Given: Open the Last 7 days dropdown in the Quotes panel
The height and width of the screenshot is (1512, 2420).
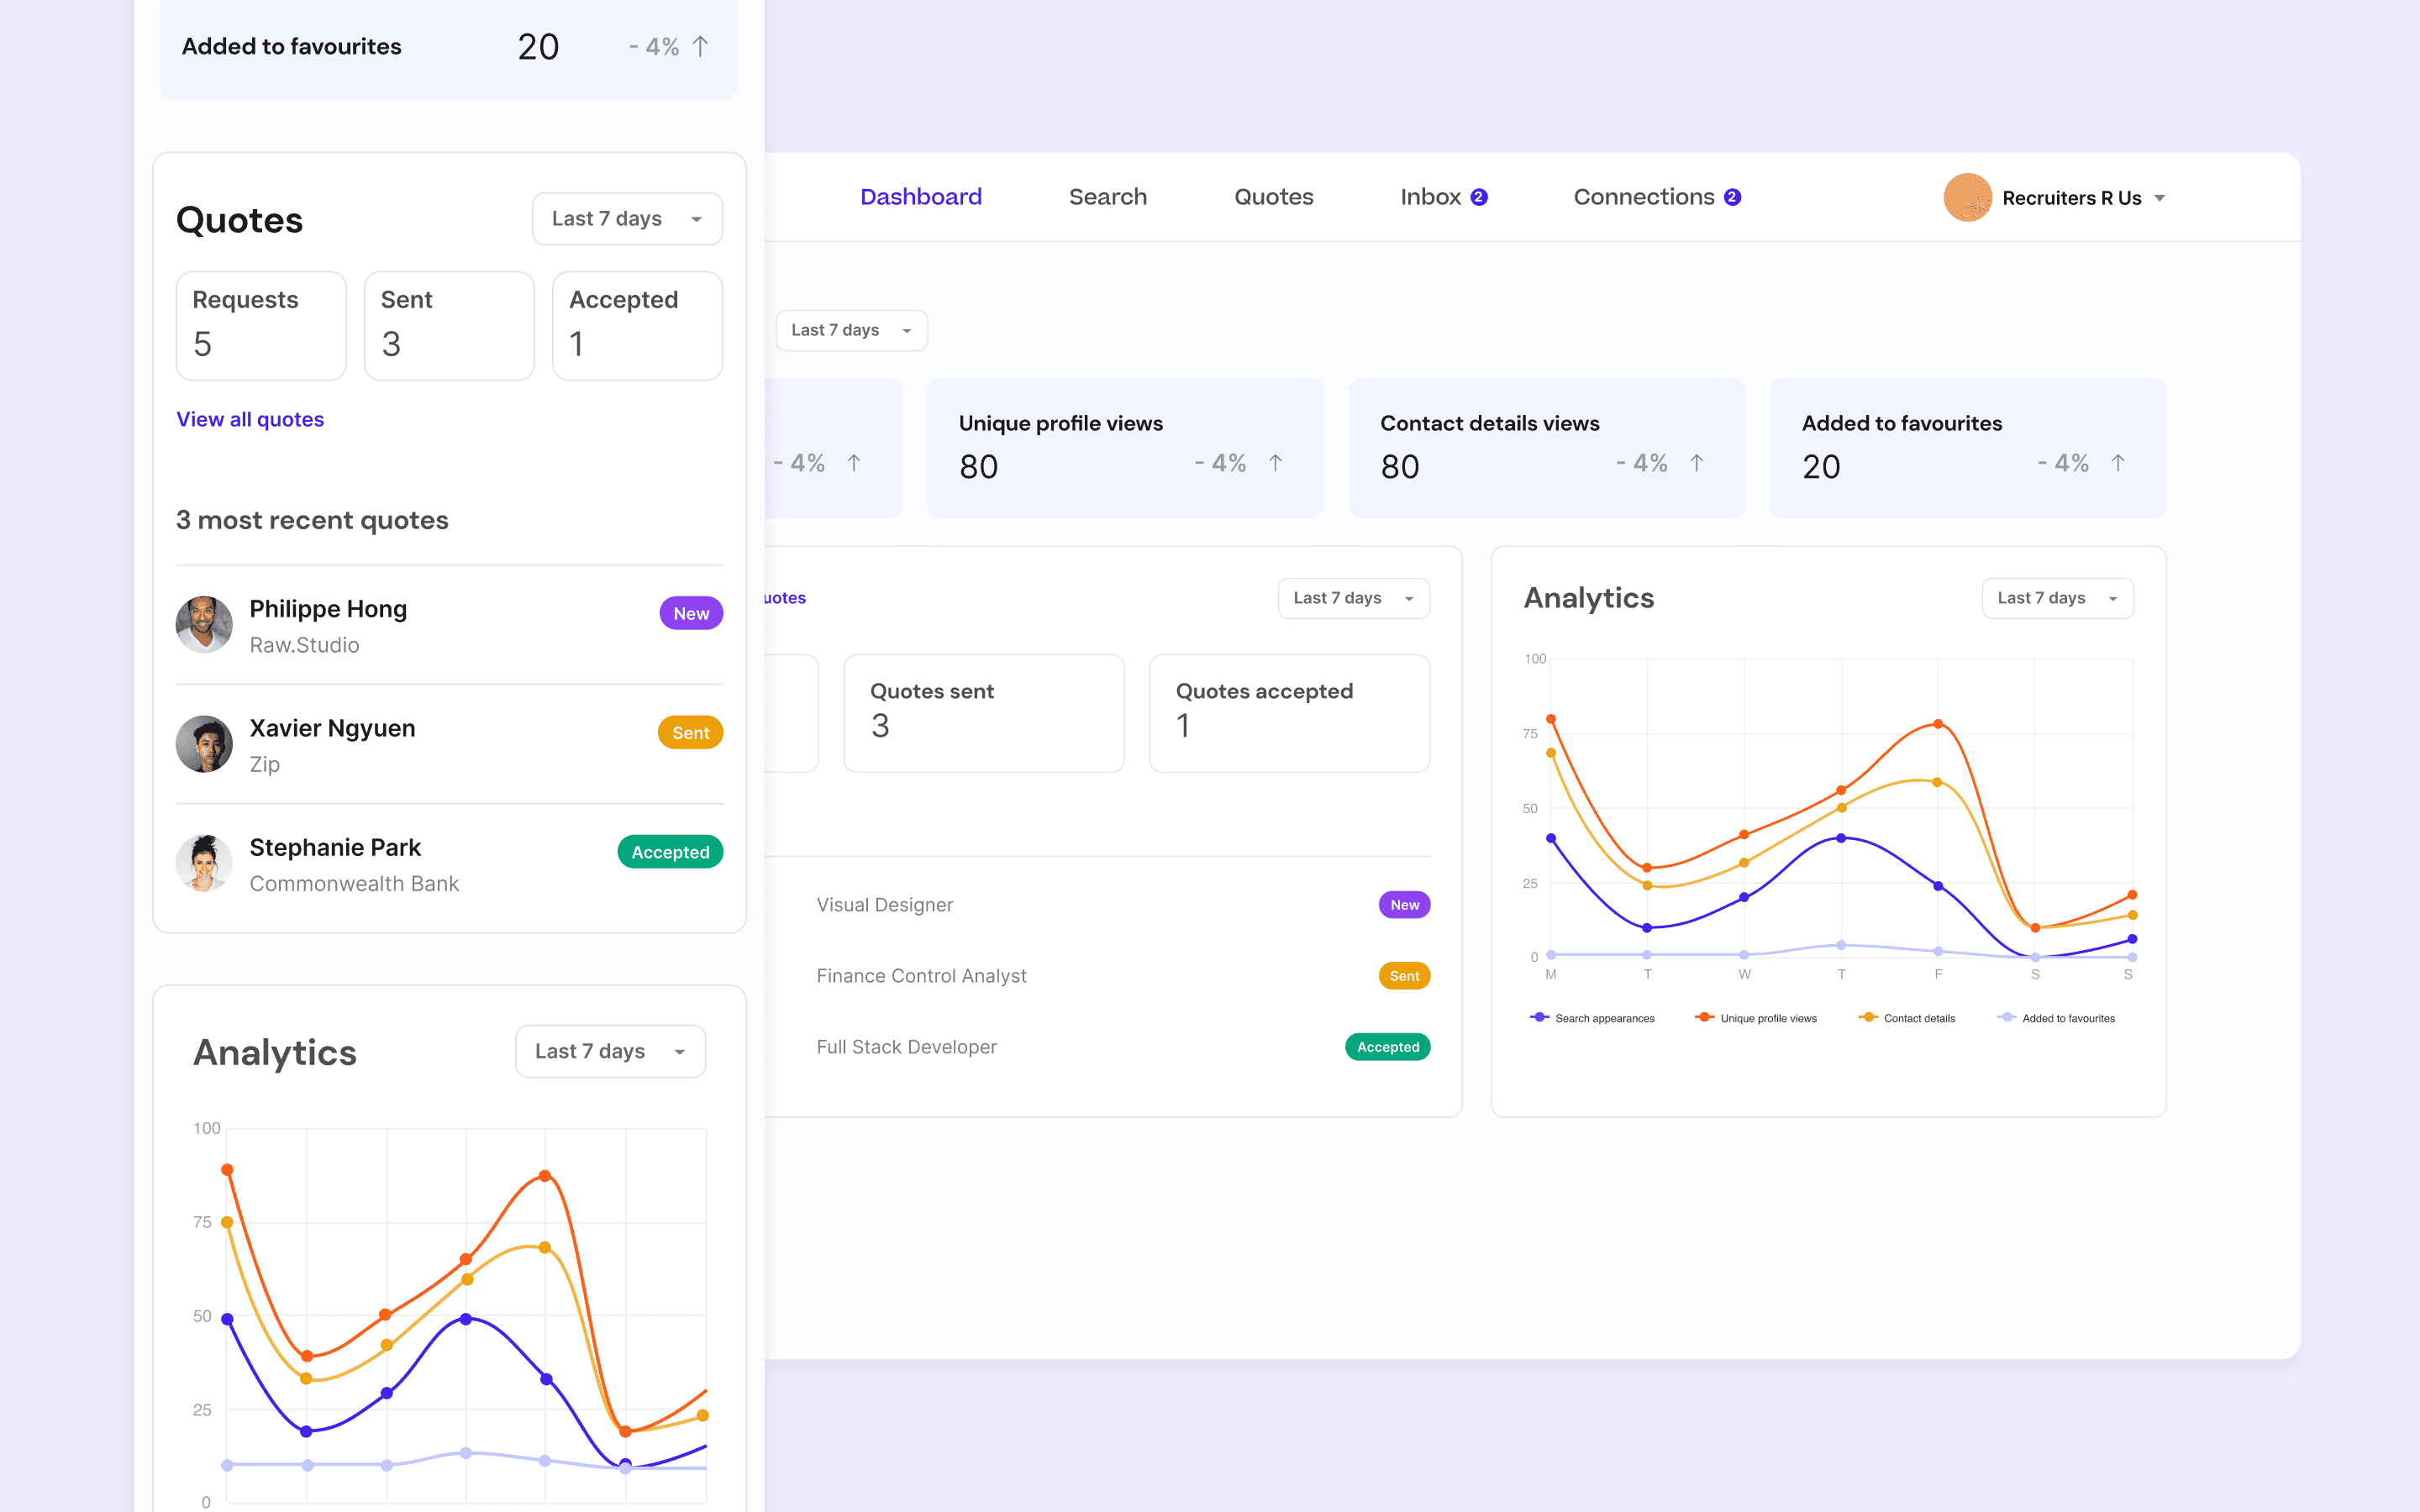Looking at the screenshot, I should coord(627,219).
